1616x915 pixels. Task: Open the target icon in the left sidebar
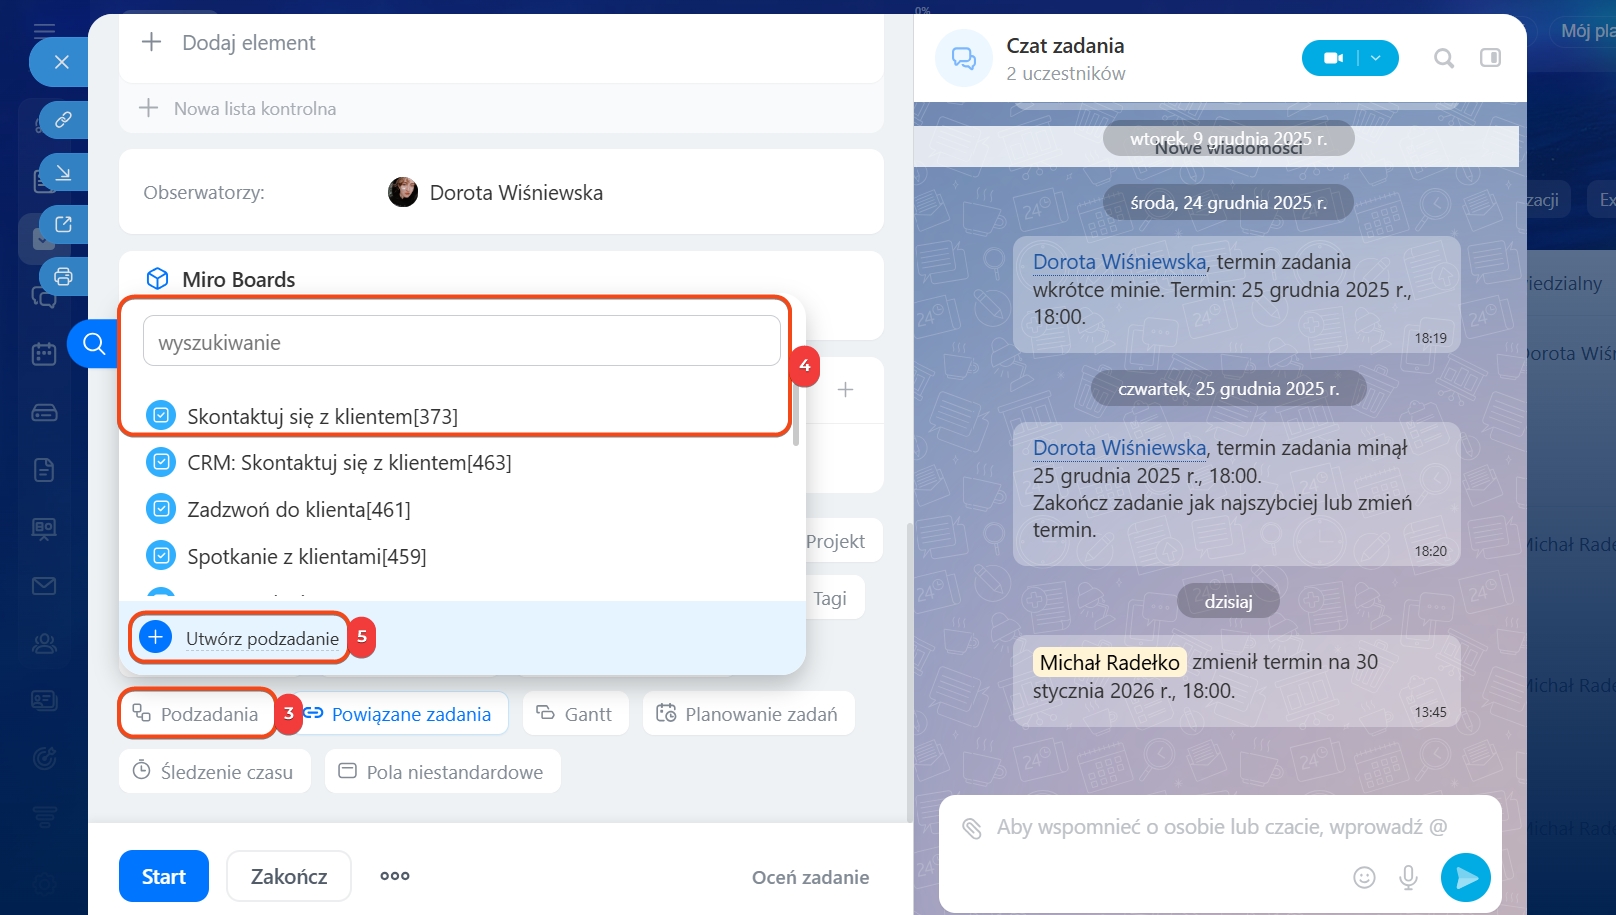pyautogui.click(x=44, y=759)
